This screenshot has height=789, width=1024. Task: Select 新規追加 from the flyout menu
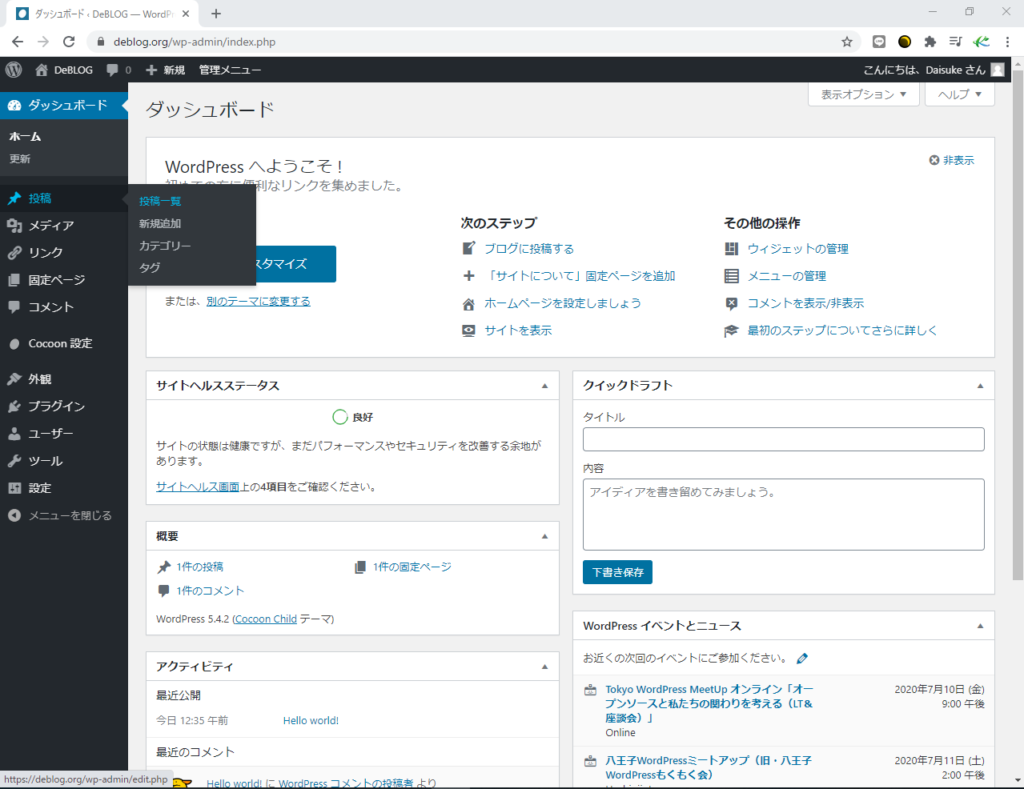(160, 223)
